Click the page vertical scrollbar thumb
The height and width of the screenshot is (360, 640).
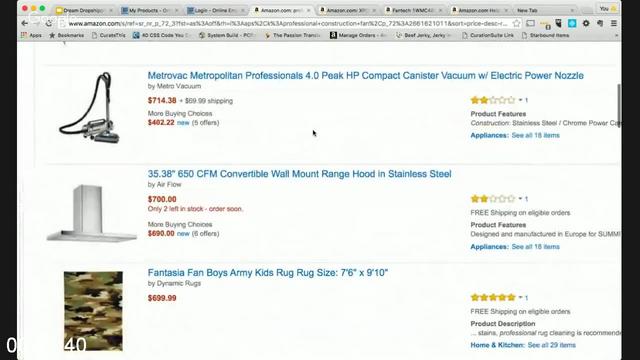619,105
